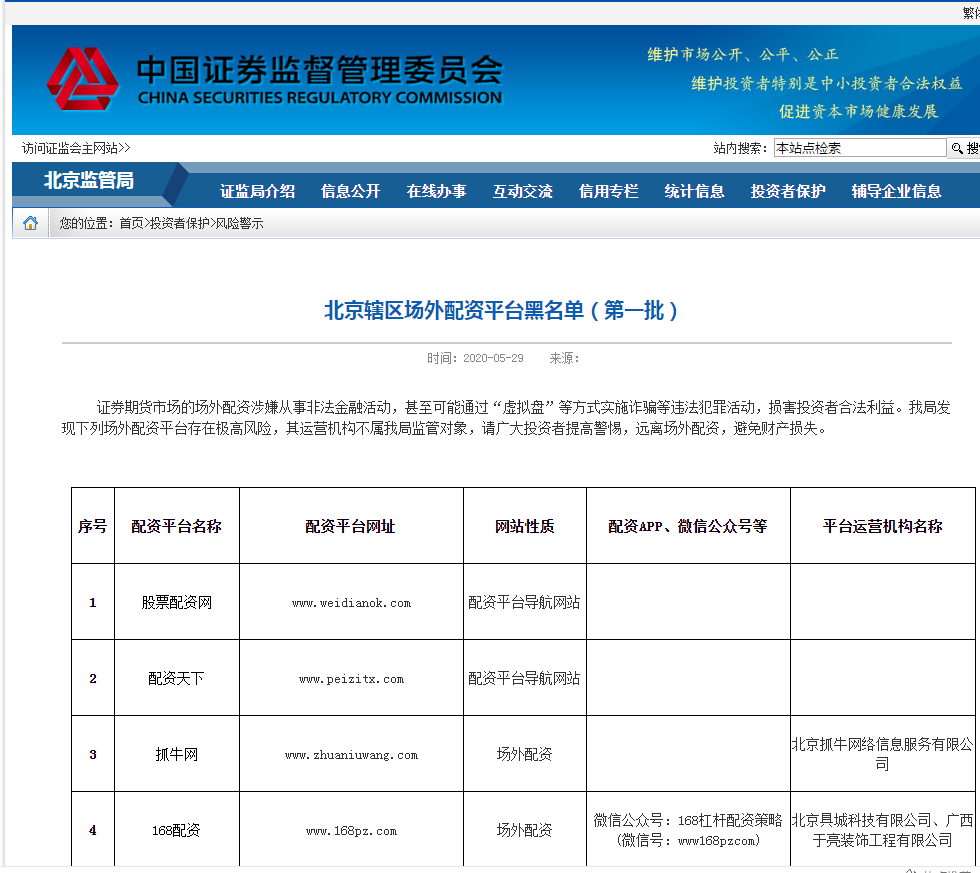The width and height of the screenshot is (980, 873).
Task: Open the 统计信息 section
Action: (x=693, y=191)
